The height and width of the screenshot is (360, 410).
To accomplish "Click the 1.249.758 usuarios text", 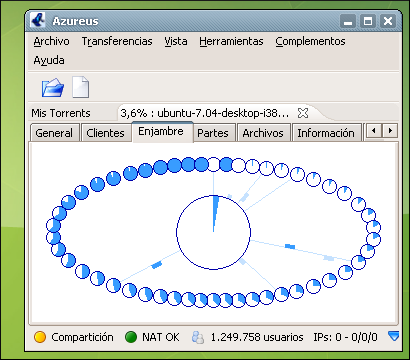I will coord(257,337).
